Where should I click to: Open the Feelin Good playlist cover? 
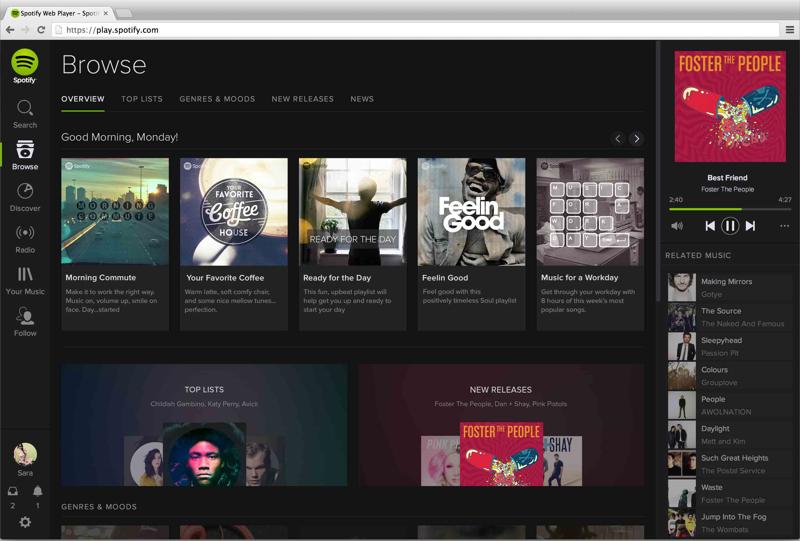tap(471, 211)
